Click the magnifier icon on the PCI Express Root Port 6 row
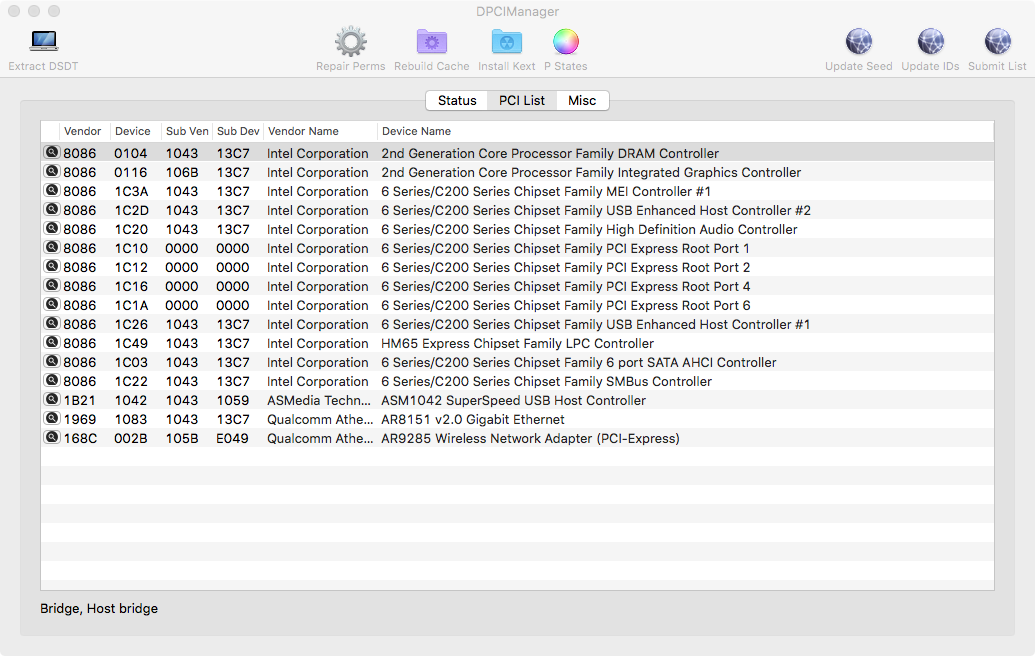 point(51,305)
